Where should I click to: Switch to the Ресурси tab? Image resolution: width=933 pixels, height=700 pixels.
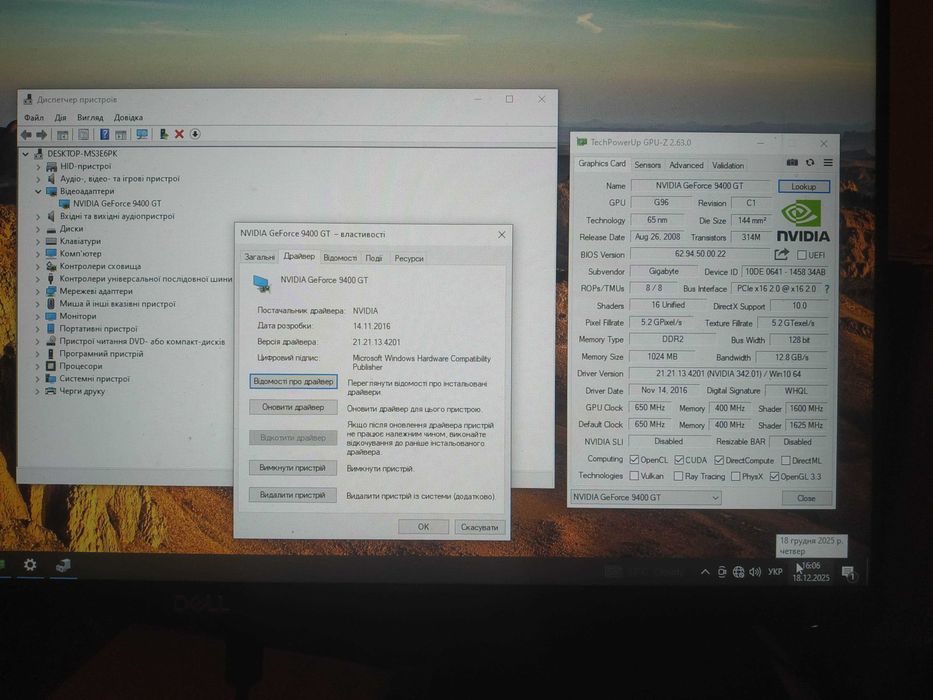409,258
